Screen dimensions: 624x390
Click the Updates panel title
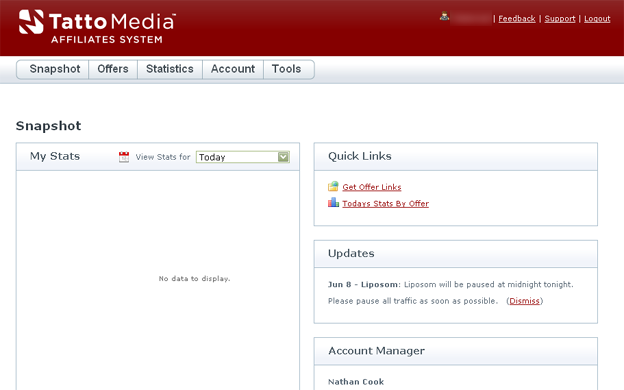[x=351, y=254]
